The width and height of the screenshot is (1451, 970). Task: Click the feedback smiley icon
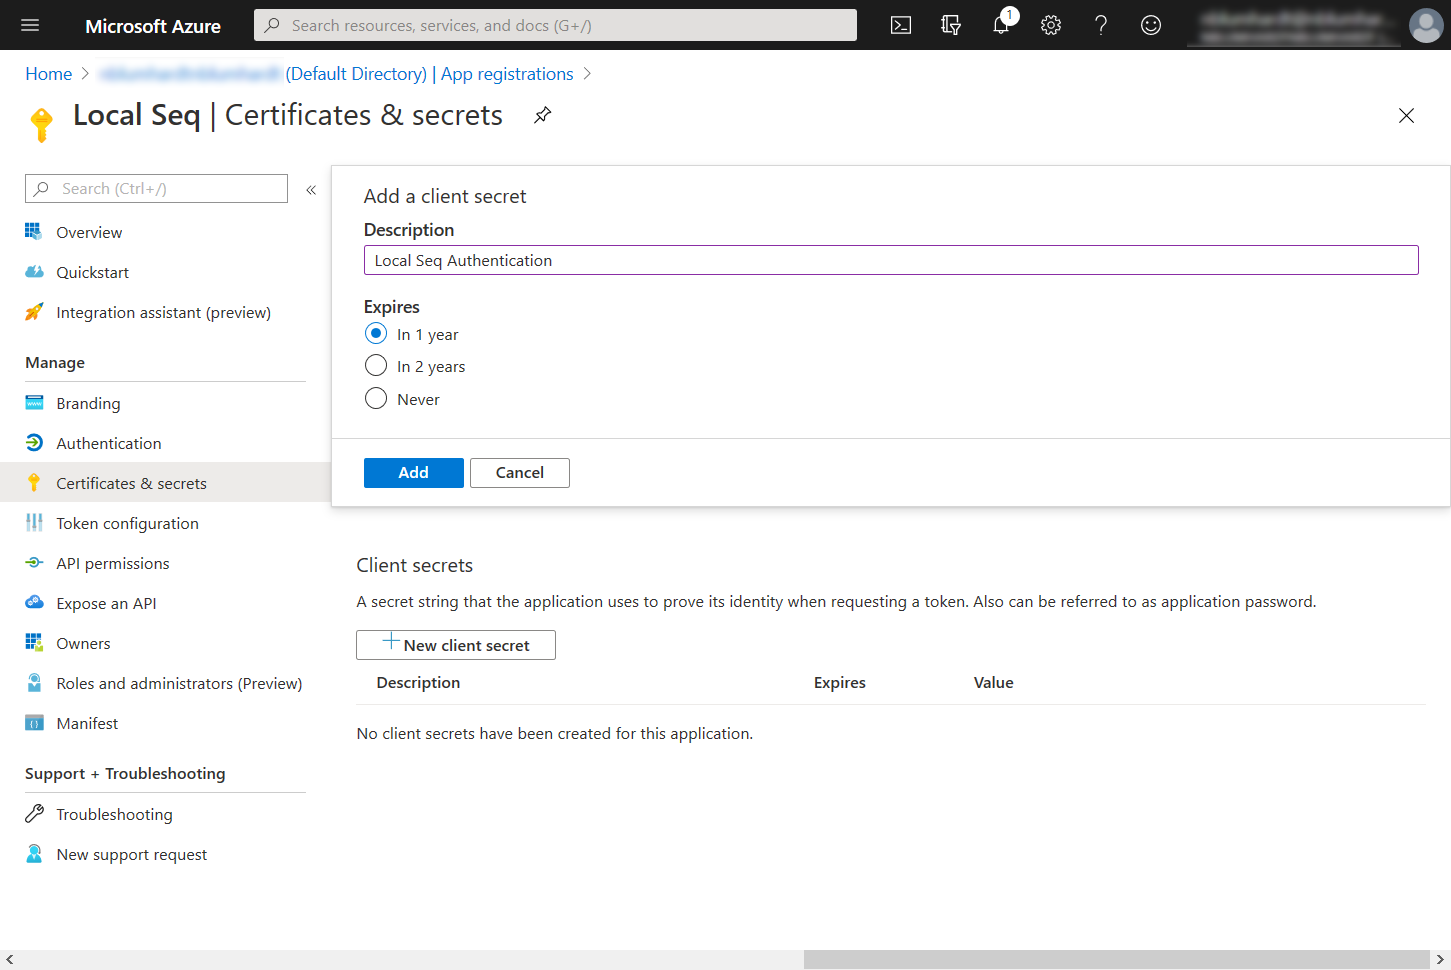(x=1151, y=25)
